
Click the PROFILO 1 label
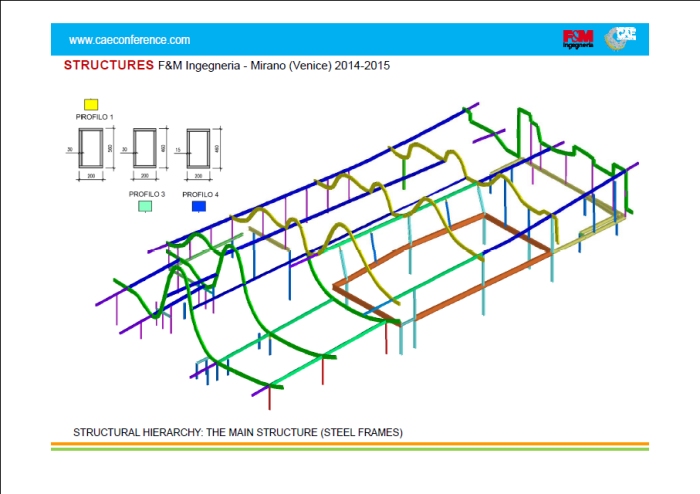95,117
